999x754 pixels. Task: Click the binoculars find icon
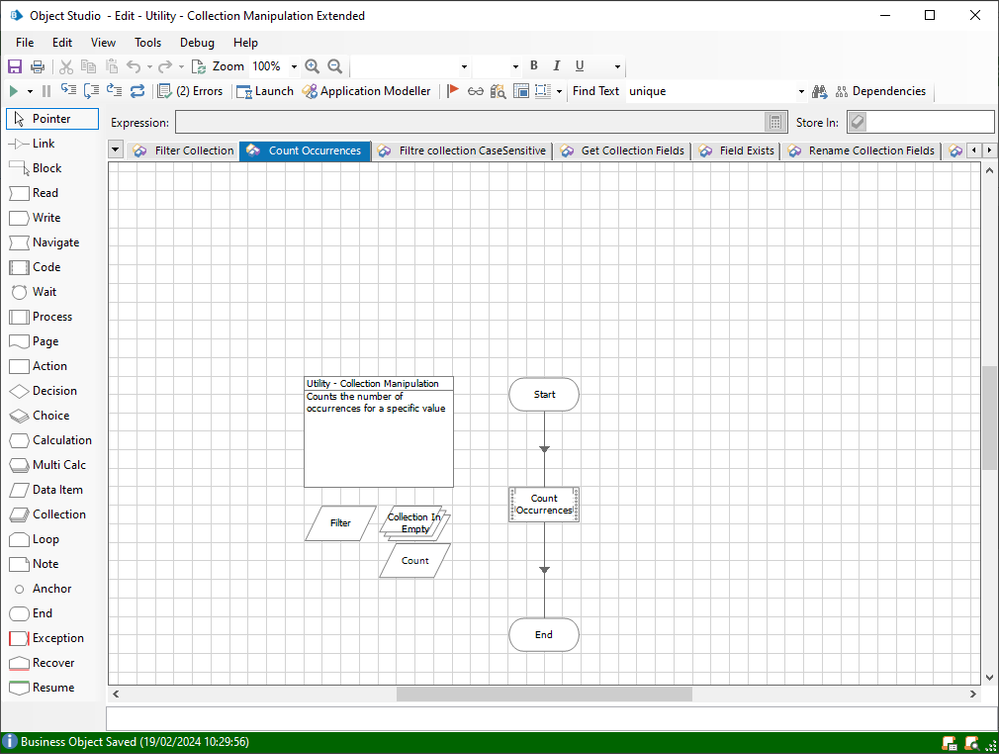(x=819, y=92)
